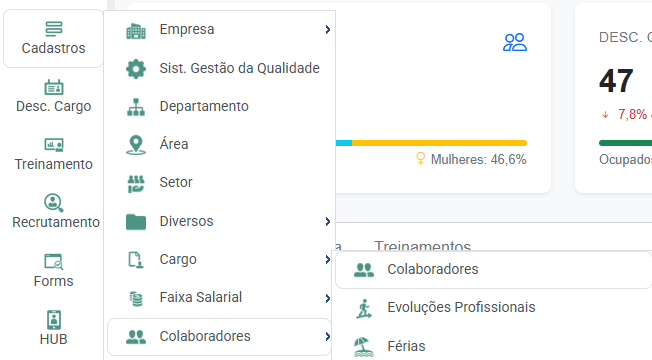Open the Treinamento sidebar icon
Viewport: 652px width, 360px height.
(54, 145)
